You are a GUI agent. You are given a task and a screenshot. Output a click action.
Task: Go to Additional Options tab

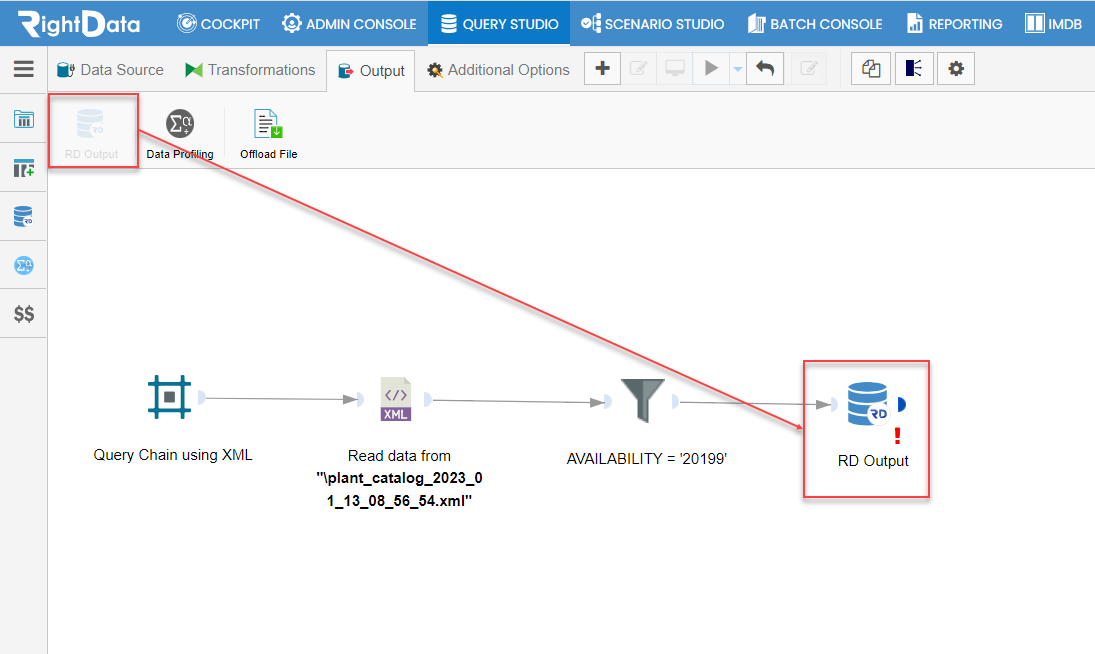[498, 70]
